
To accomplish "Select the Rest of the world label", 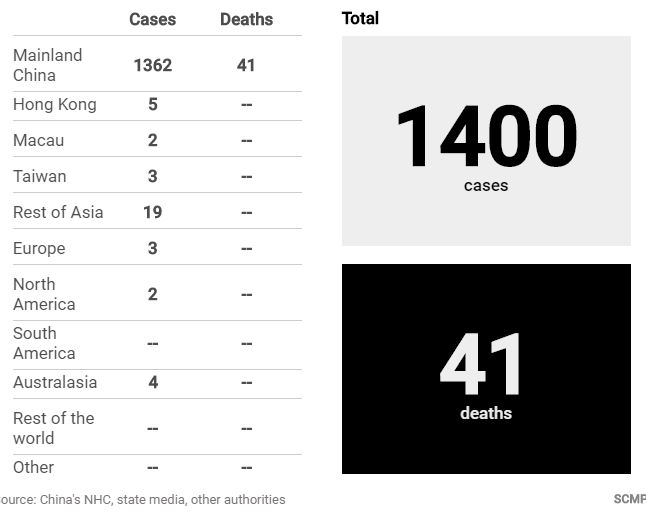I will pos(54,428).
